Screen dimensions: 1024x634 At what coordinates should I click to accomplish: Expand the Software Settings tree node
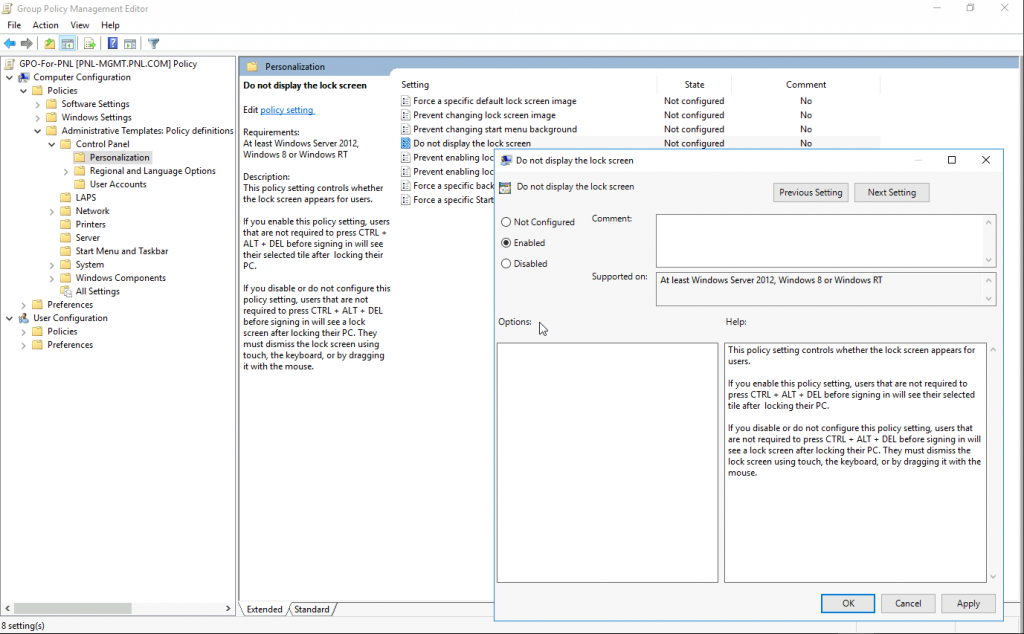38,104
